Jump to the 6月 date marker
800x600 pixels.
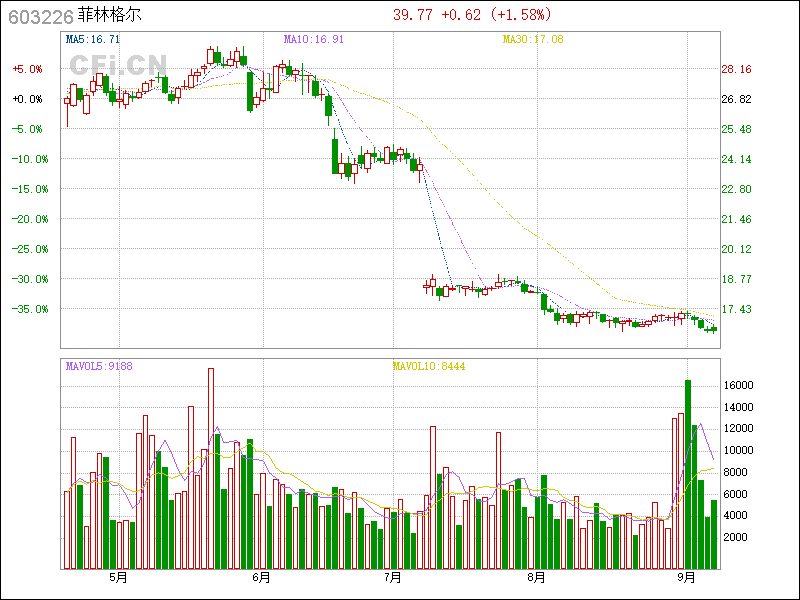[x=262, y=578]
